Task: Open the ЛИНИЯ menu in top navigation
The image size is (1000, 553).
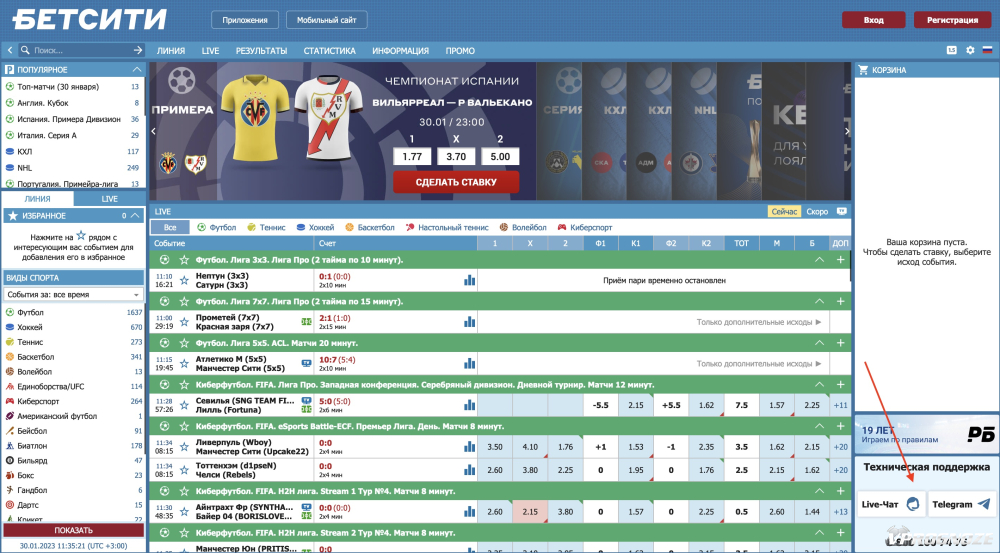Action: (x=171, y=50)
